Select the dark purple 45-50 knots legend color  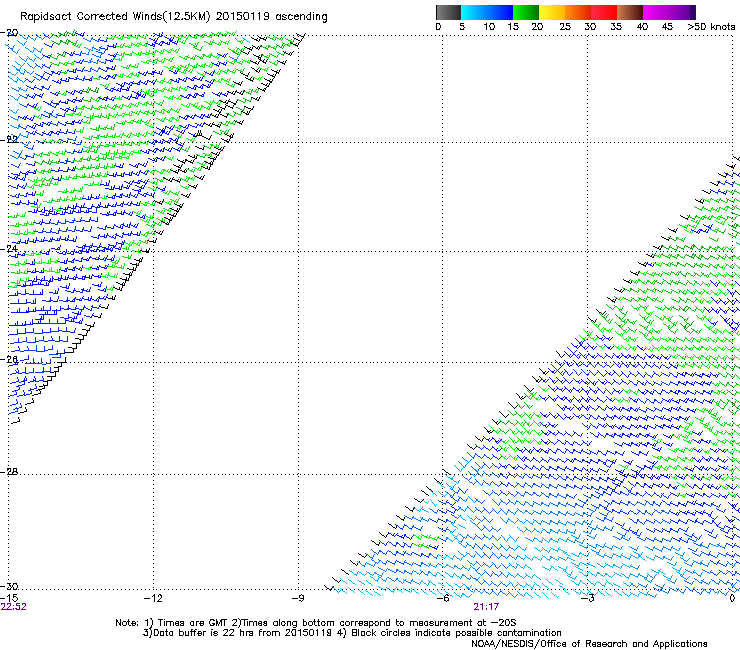(x=682, y=12)
